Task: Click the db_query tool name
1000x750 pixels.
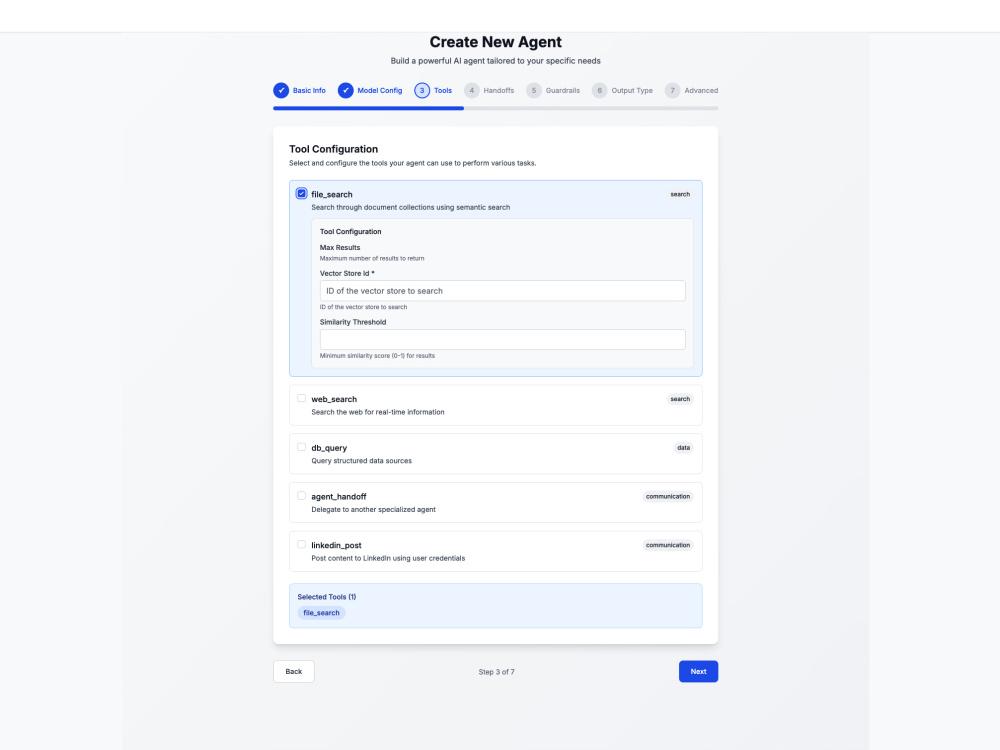Action: (x=329, y=448)
